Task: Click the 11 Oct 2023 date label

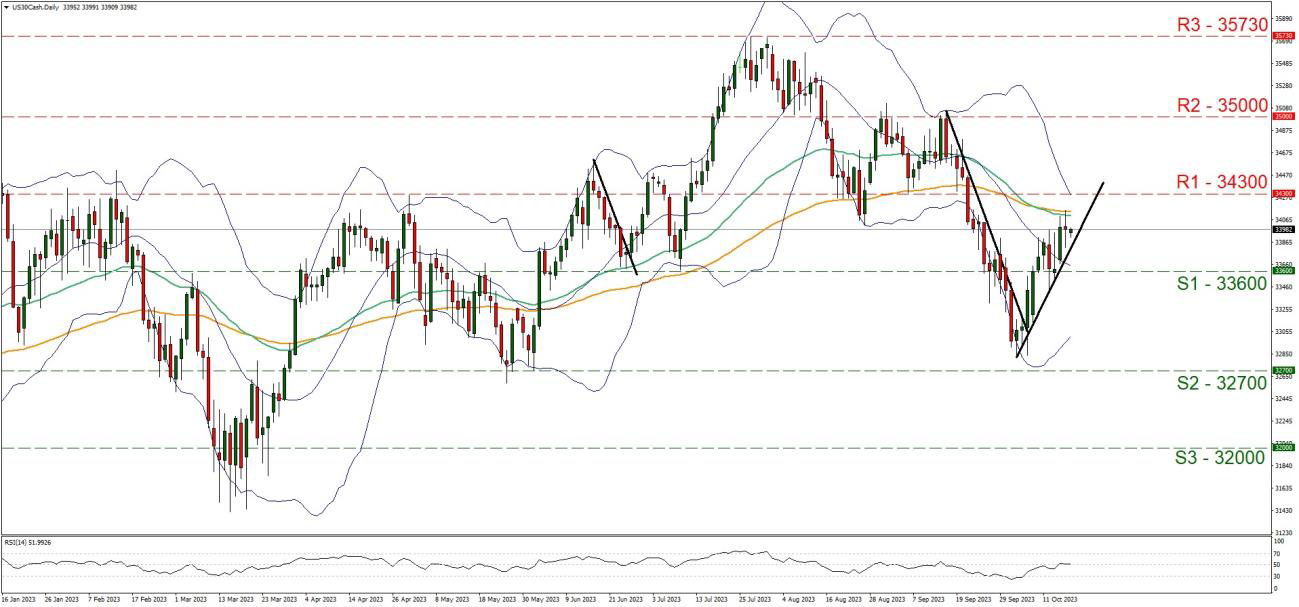Action: pyautogui.click(x=1062, y=600)
